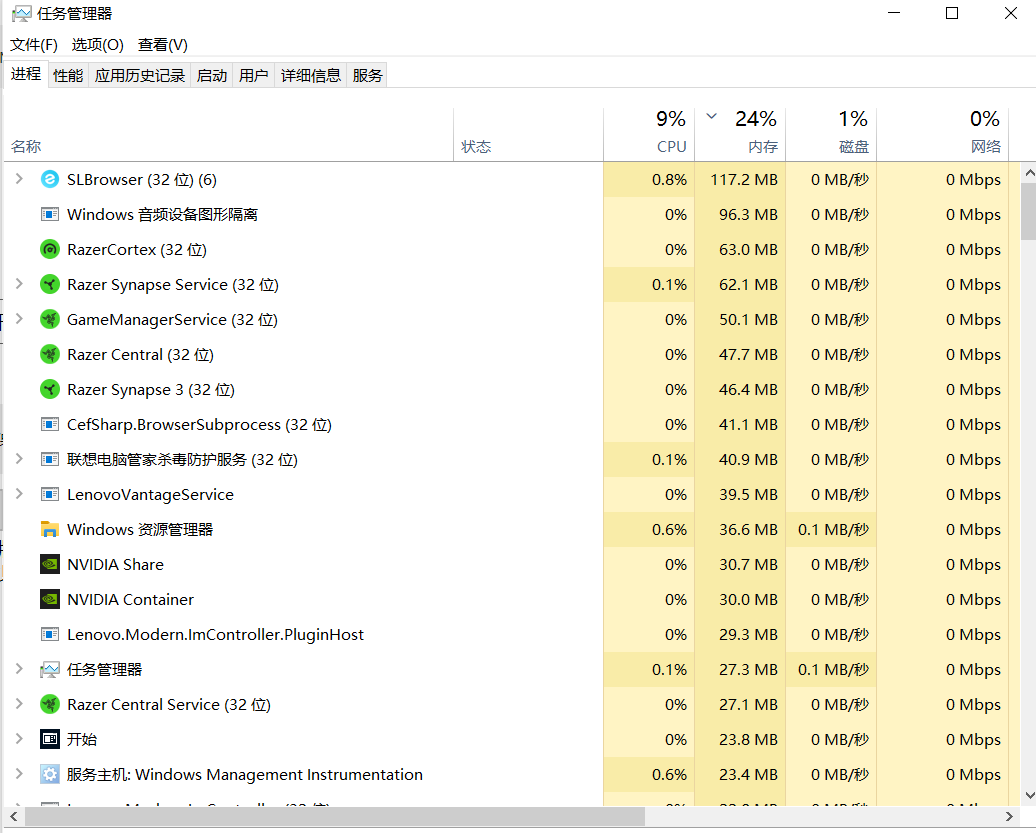Screen dimensions: 1036x833
Task: Sort by the 名称 column header
Action: [x=229, y=135]
